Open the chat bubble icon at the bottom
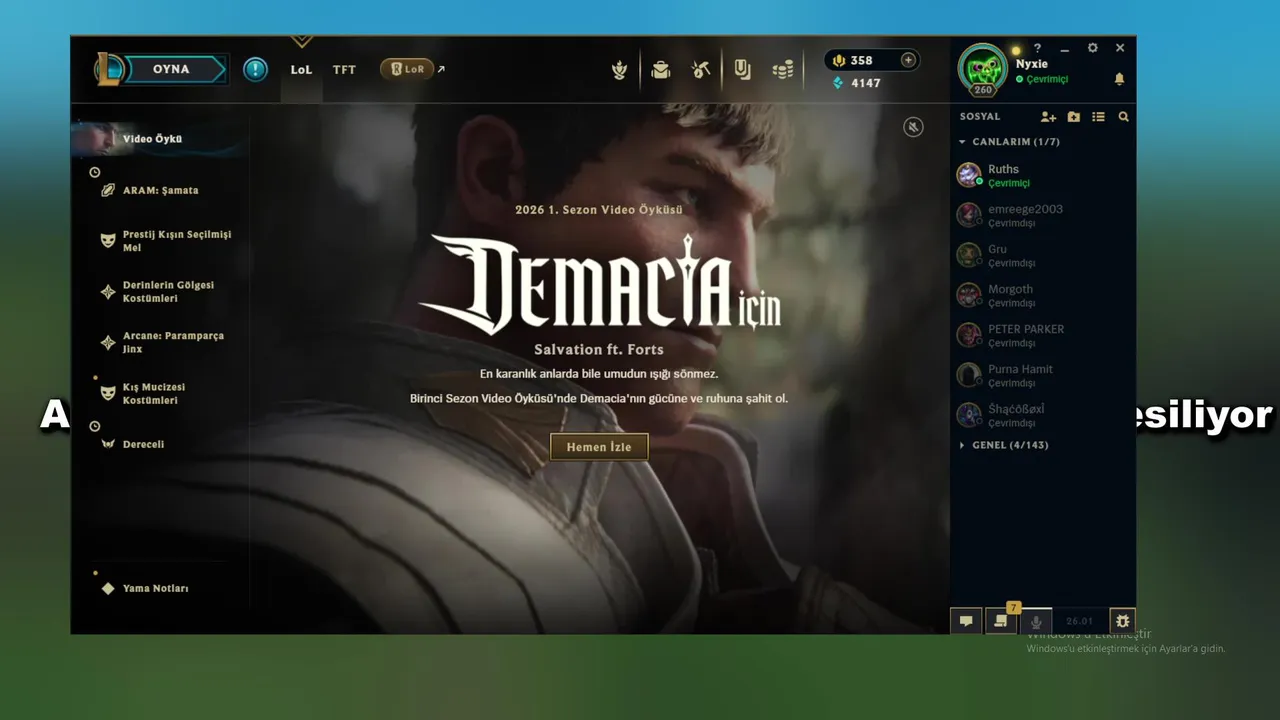1280x720 pixels. (x=966, y=621)
